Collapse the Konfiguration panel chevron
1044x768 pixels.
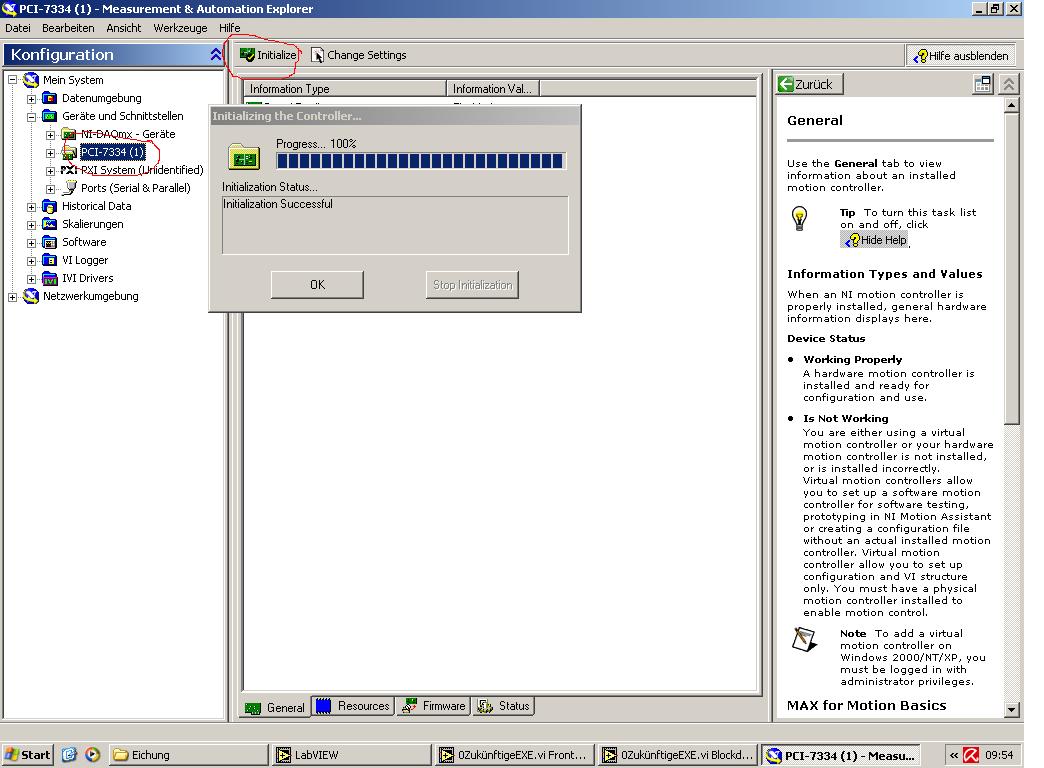(x=216, y=55)
